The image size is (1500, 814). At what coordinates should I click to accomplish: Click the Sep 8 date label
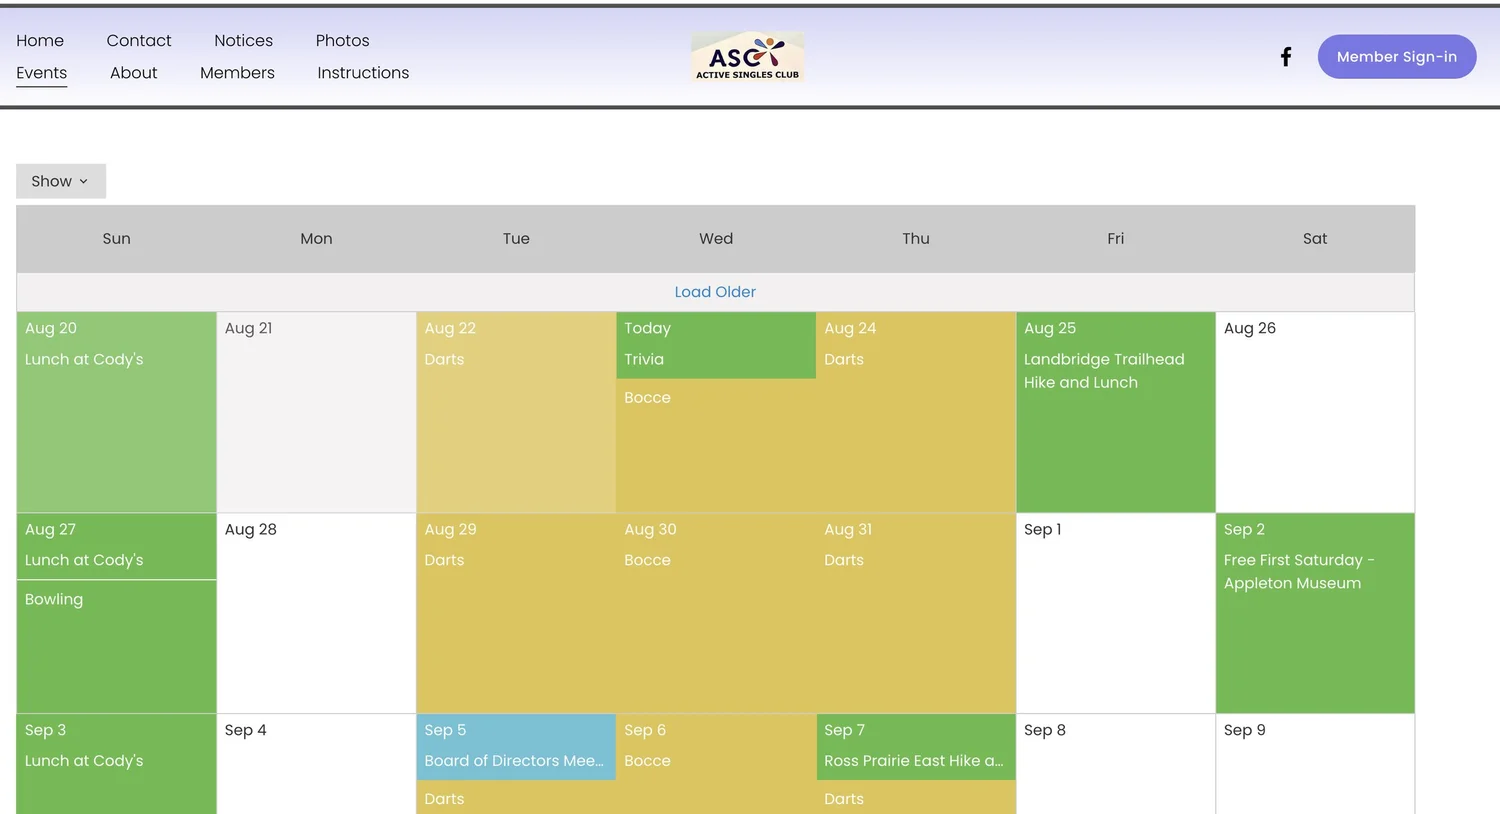(x=1045, y=730)
